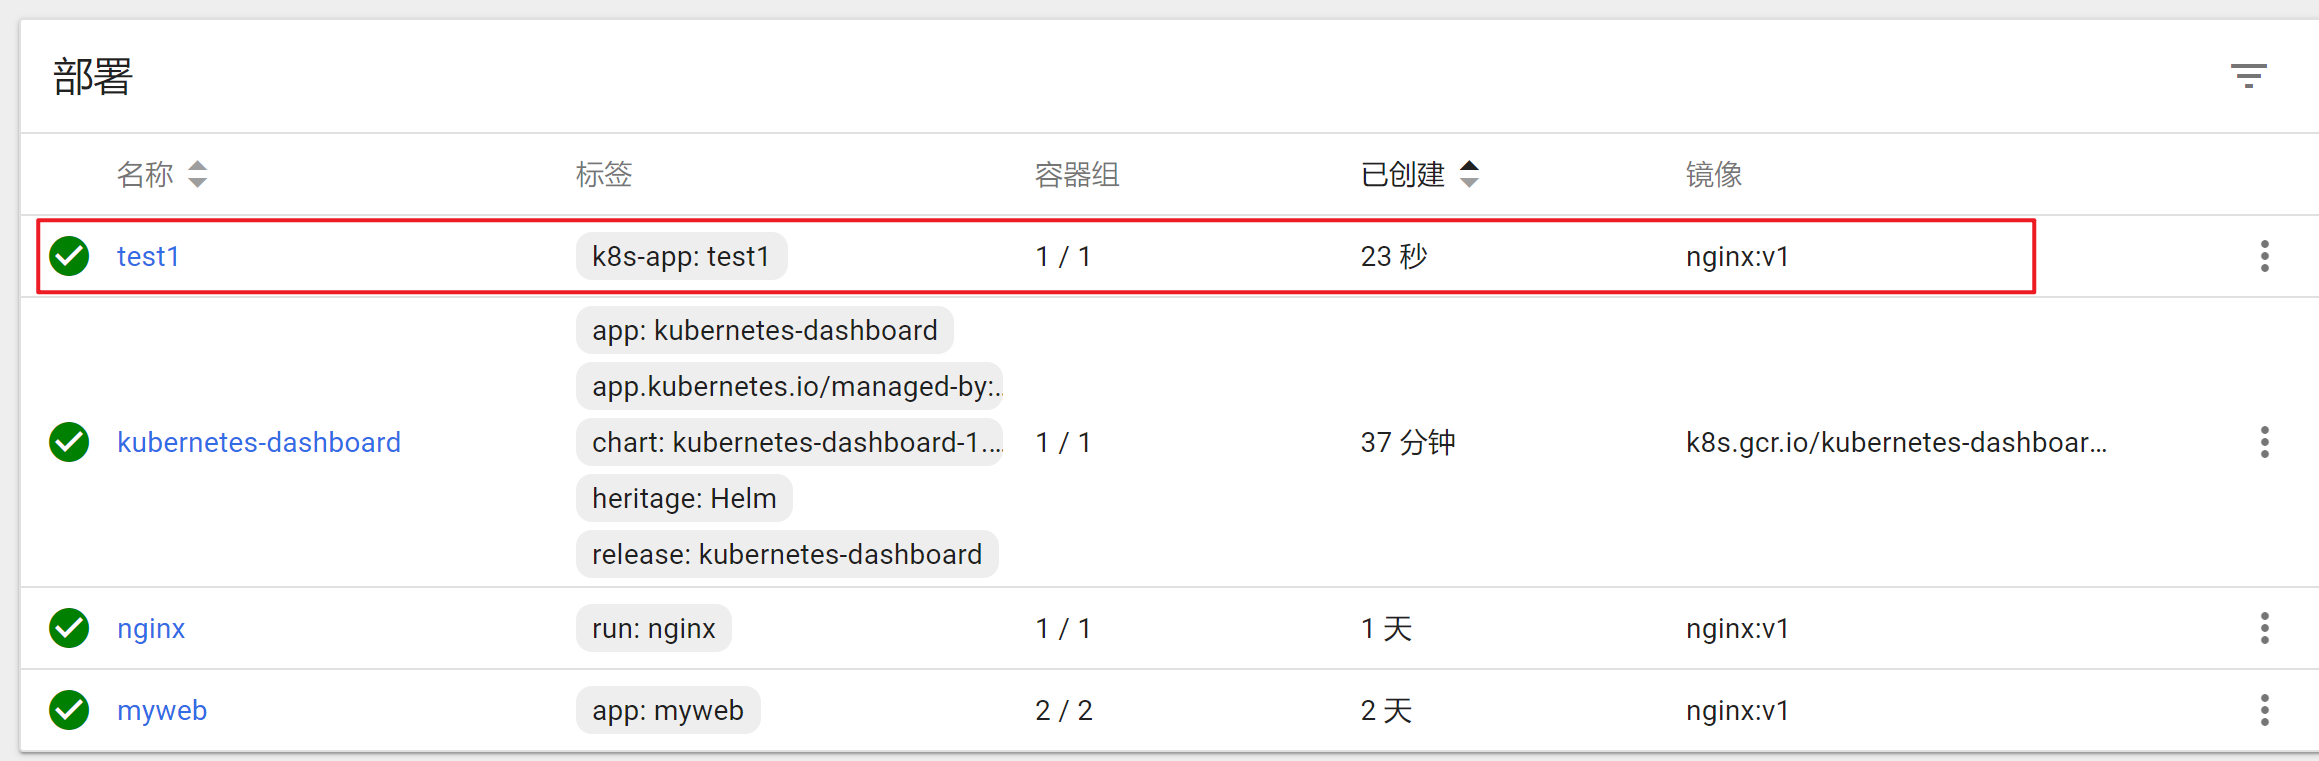Open actions menu for kubernetes-dashboard deployment

tap(2264, 442)
